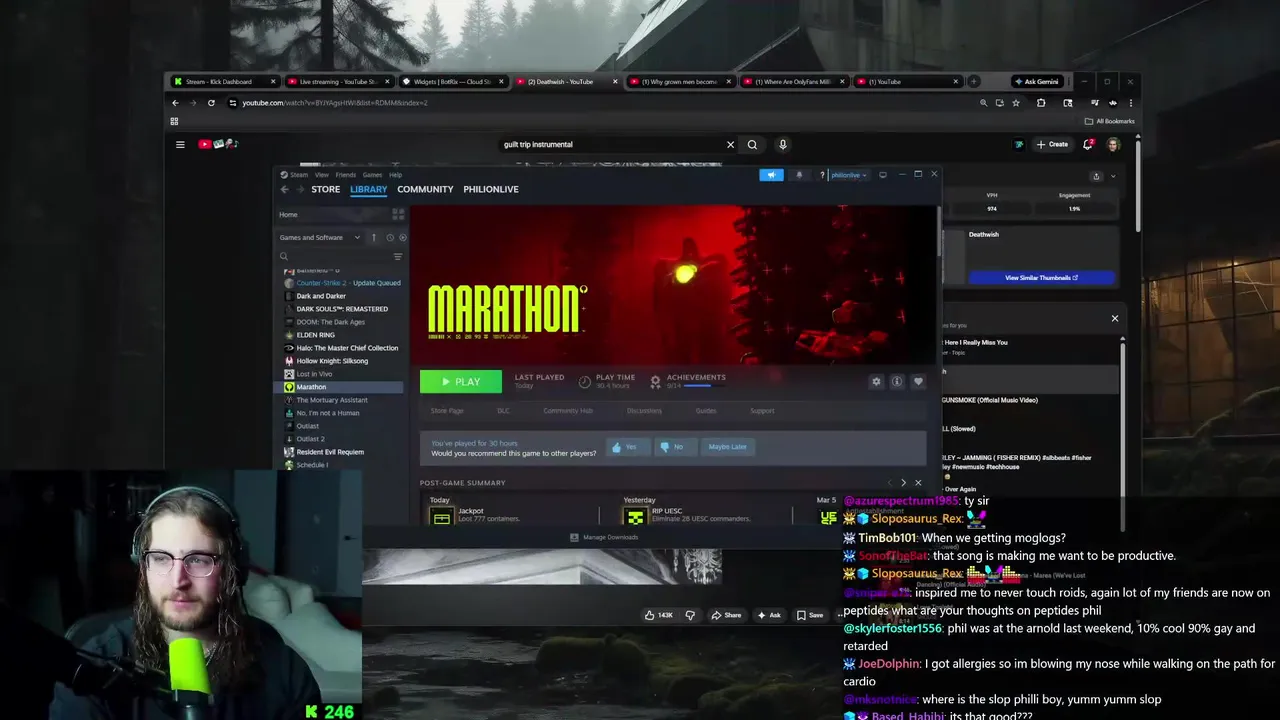
Task: Choose Maybe Later for recommendation
Action: (727, 447)
